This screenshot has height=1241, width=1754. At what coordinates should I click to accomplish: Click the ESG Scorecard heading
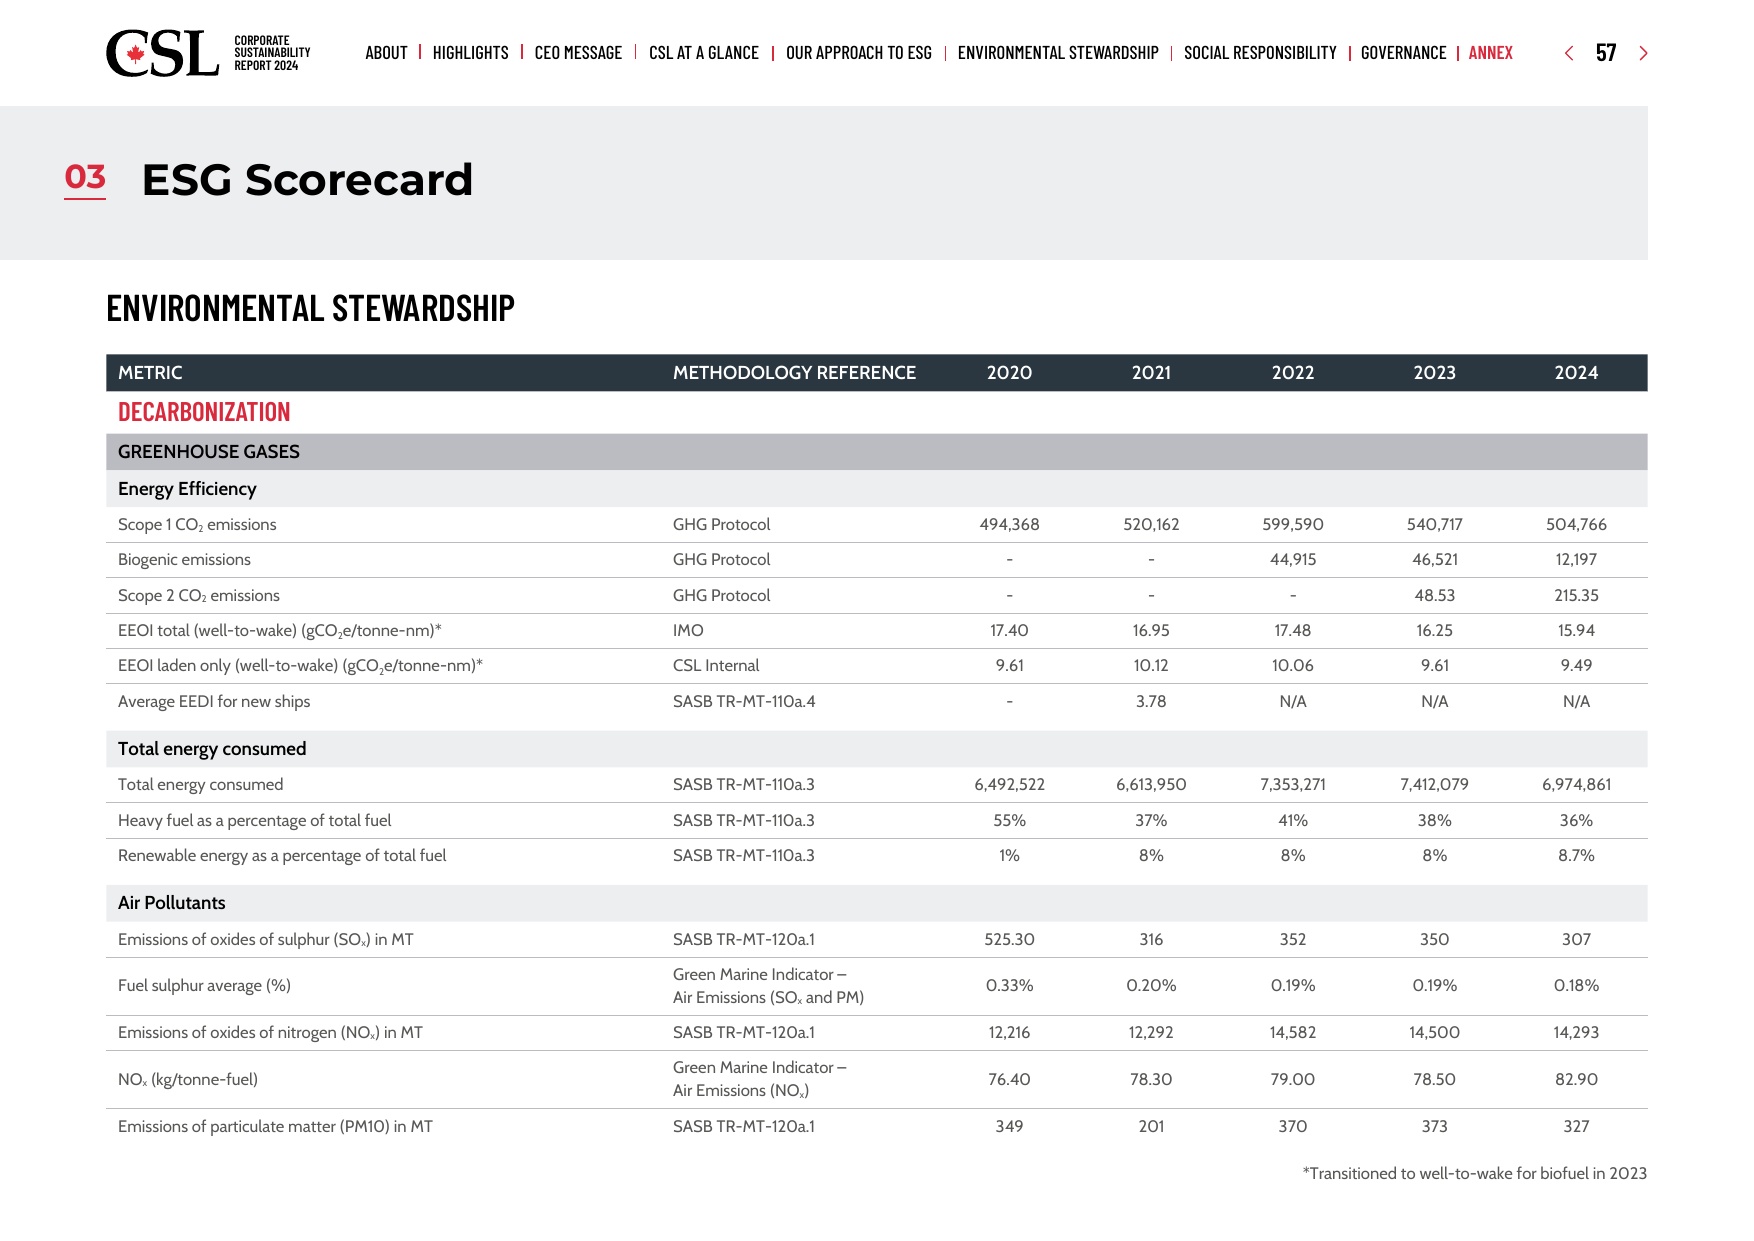307,180
